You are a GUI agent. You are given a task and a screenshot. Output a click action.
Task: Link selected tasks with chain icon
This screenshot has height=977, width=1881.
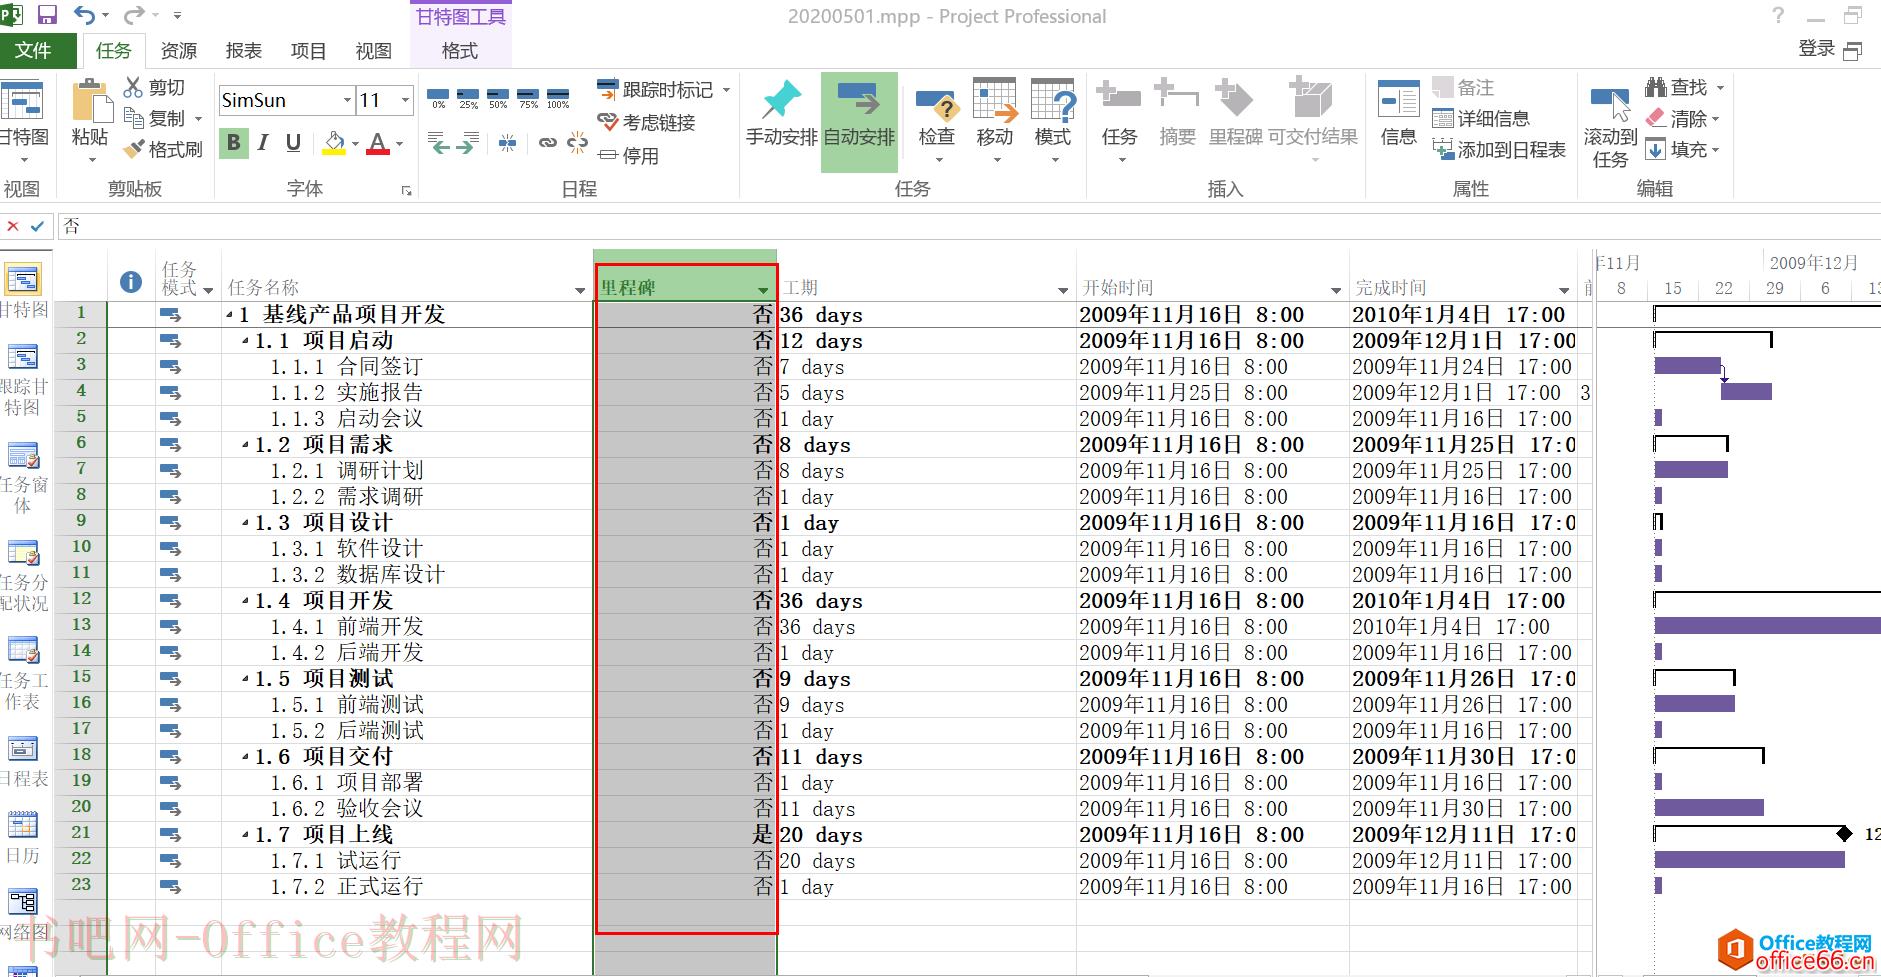click(547, 143)
